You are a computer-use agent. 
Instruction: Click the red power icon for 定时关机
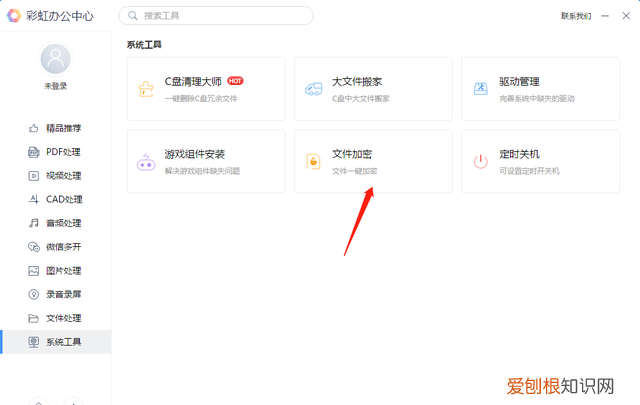tap(481, 161)
